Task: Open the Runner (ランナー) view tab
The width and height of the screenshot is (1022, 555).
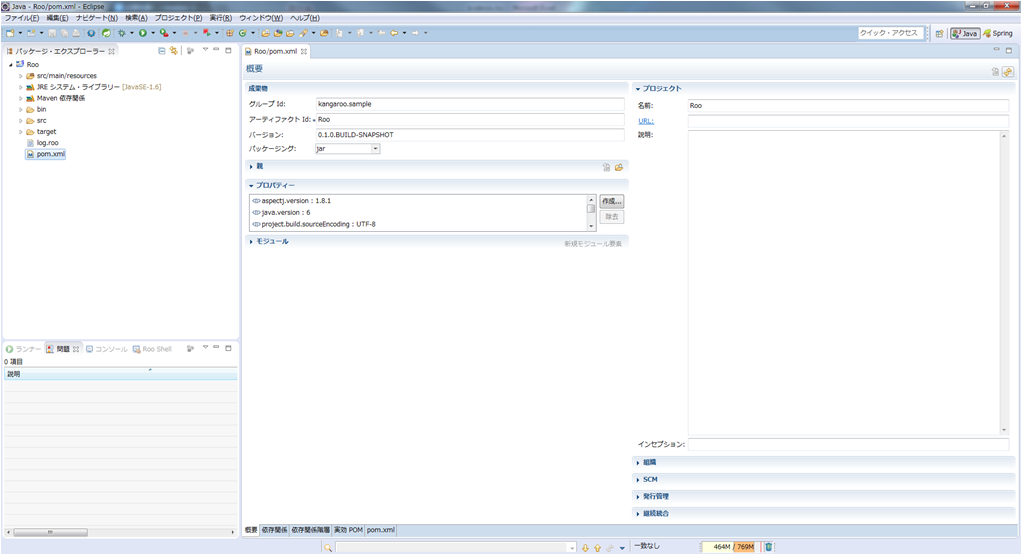Action: 23,349
